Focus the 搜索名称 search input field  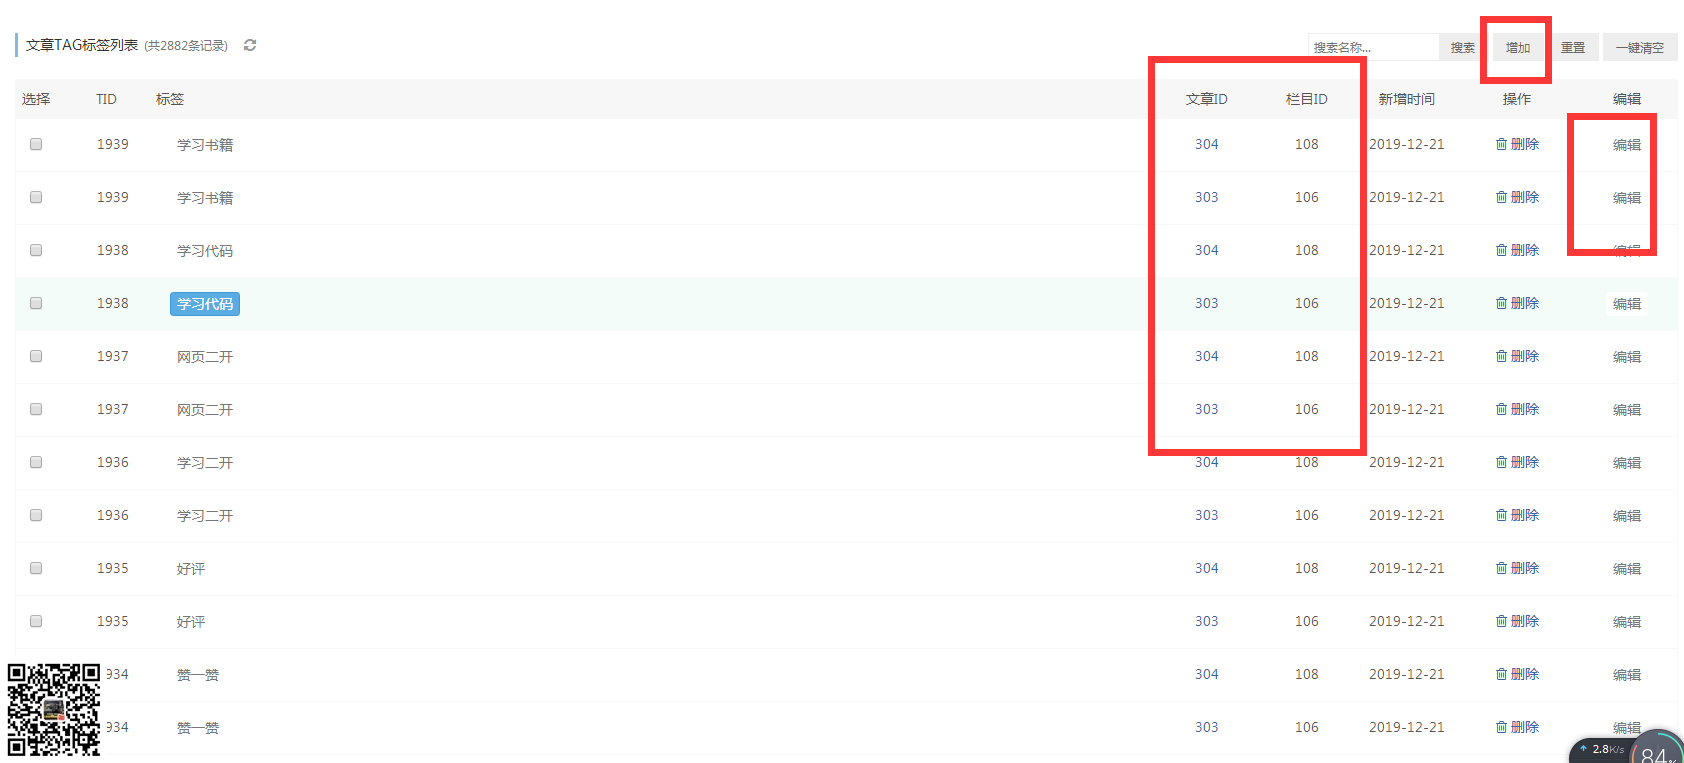click(1372, 47)
